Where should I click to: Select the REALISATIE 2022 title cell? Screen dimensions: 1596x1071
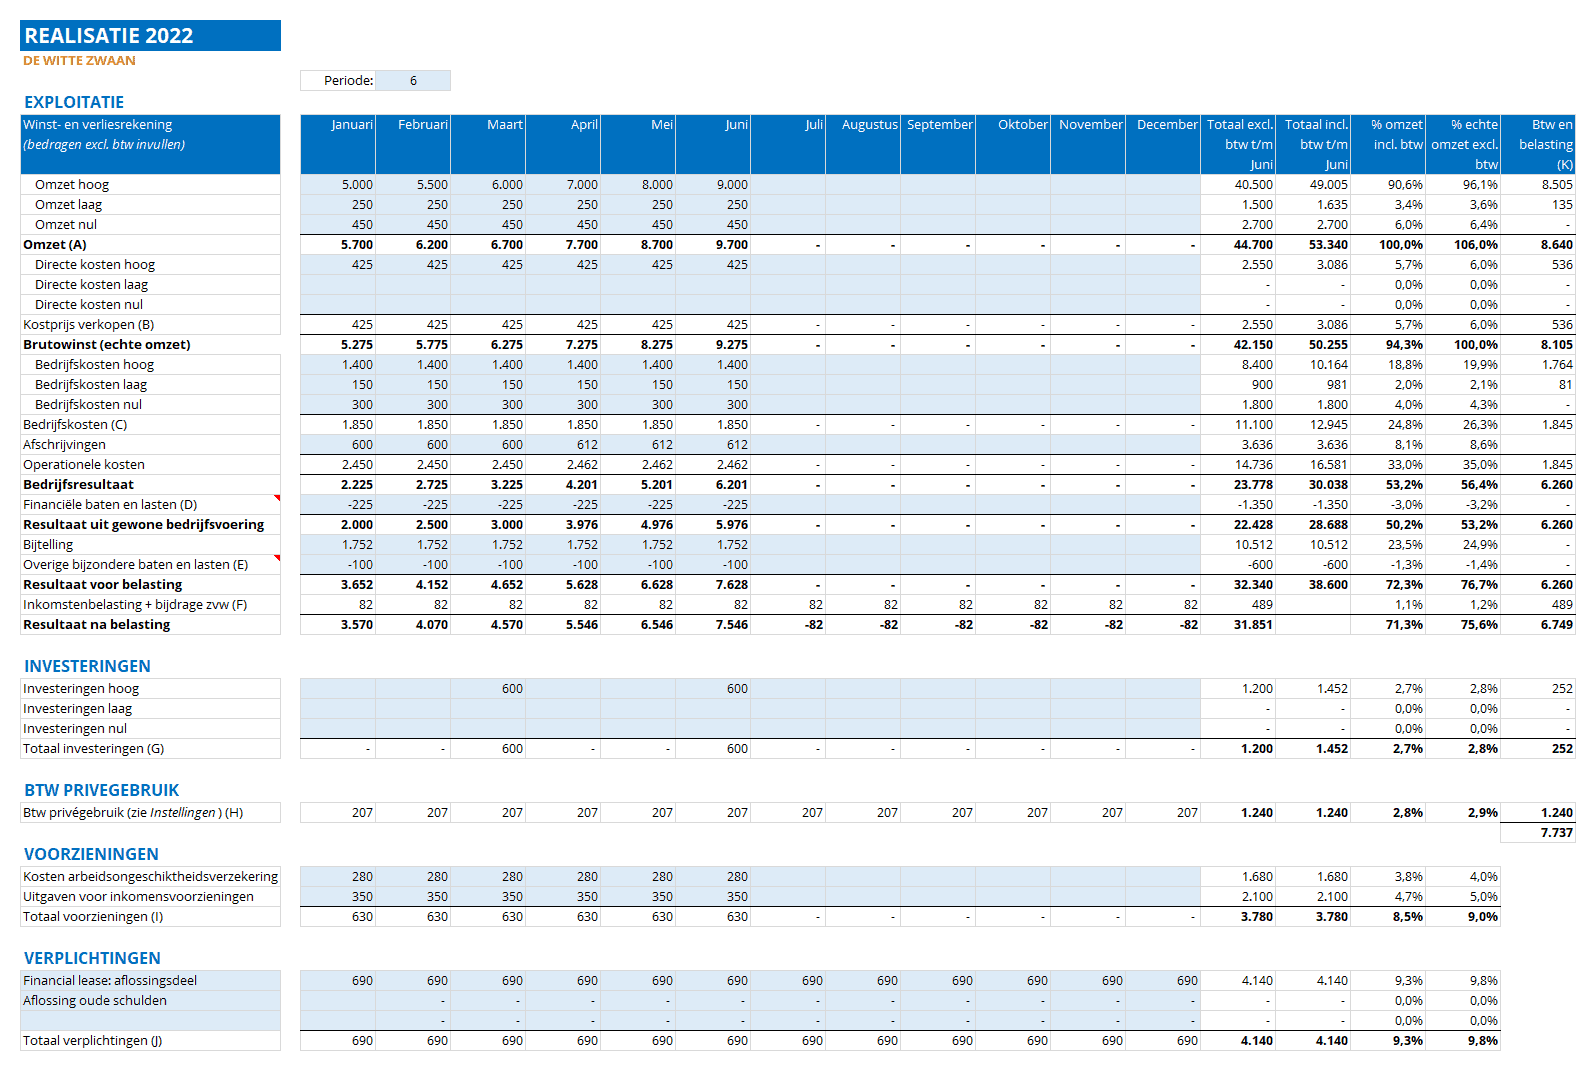click(x=150, y=36)
